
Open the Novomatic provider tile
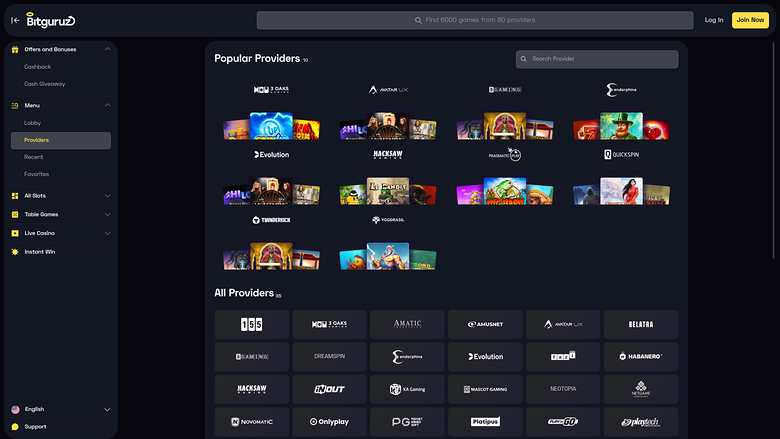[252, 422]
